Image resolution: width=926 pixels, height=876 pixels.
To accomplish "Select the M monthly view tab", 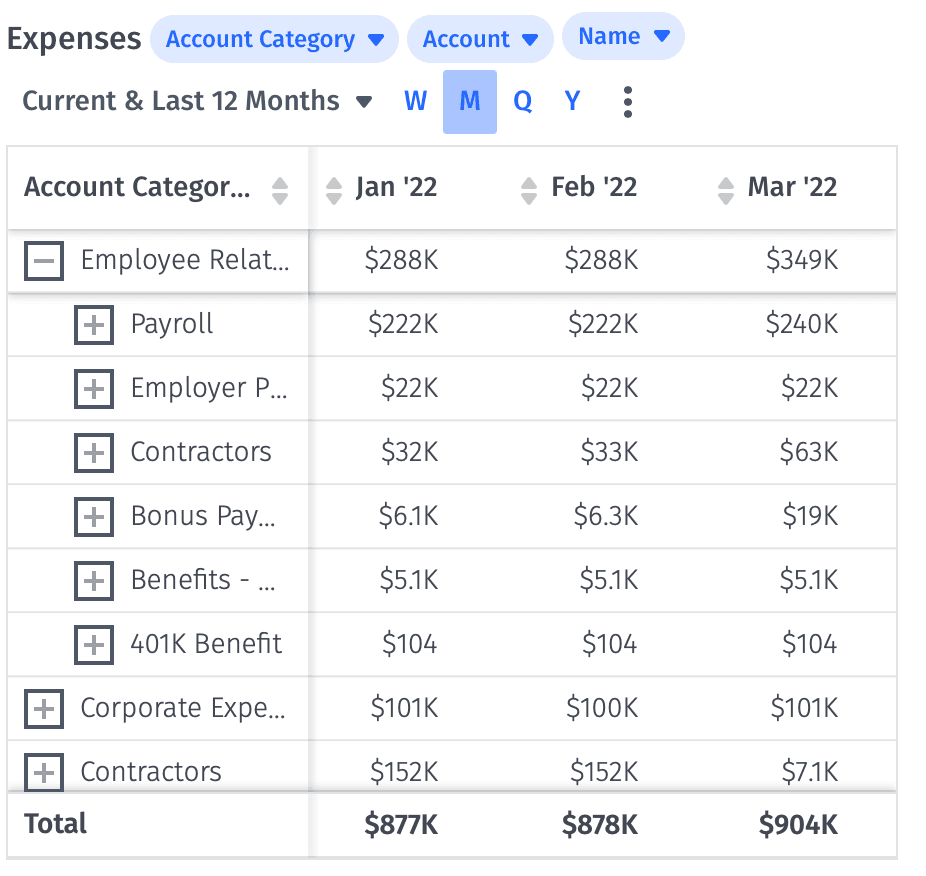I will click(x=469, y=101).
